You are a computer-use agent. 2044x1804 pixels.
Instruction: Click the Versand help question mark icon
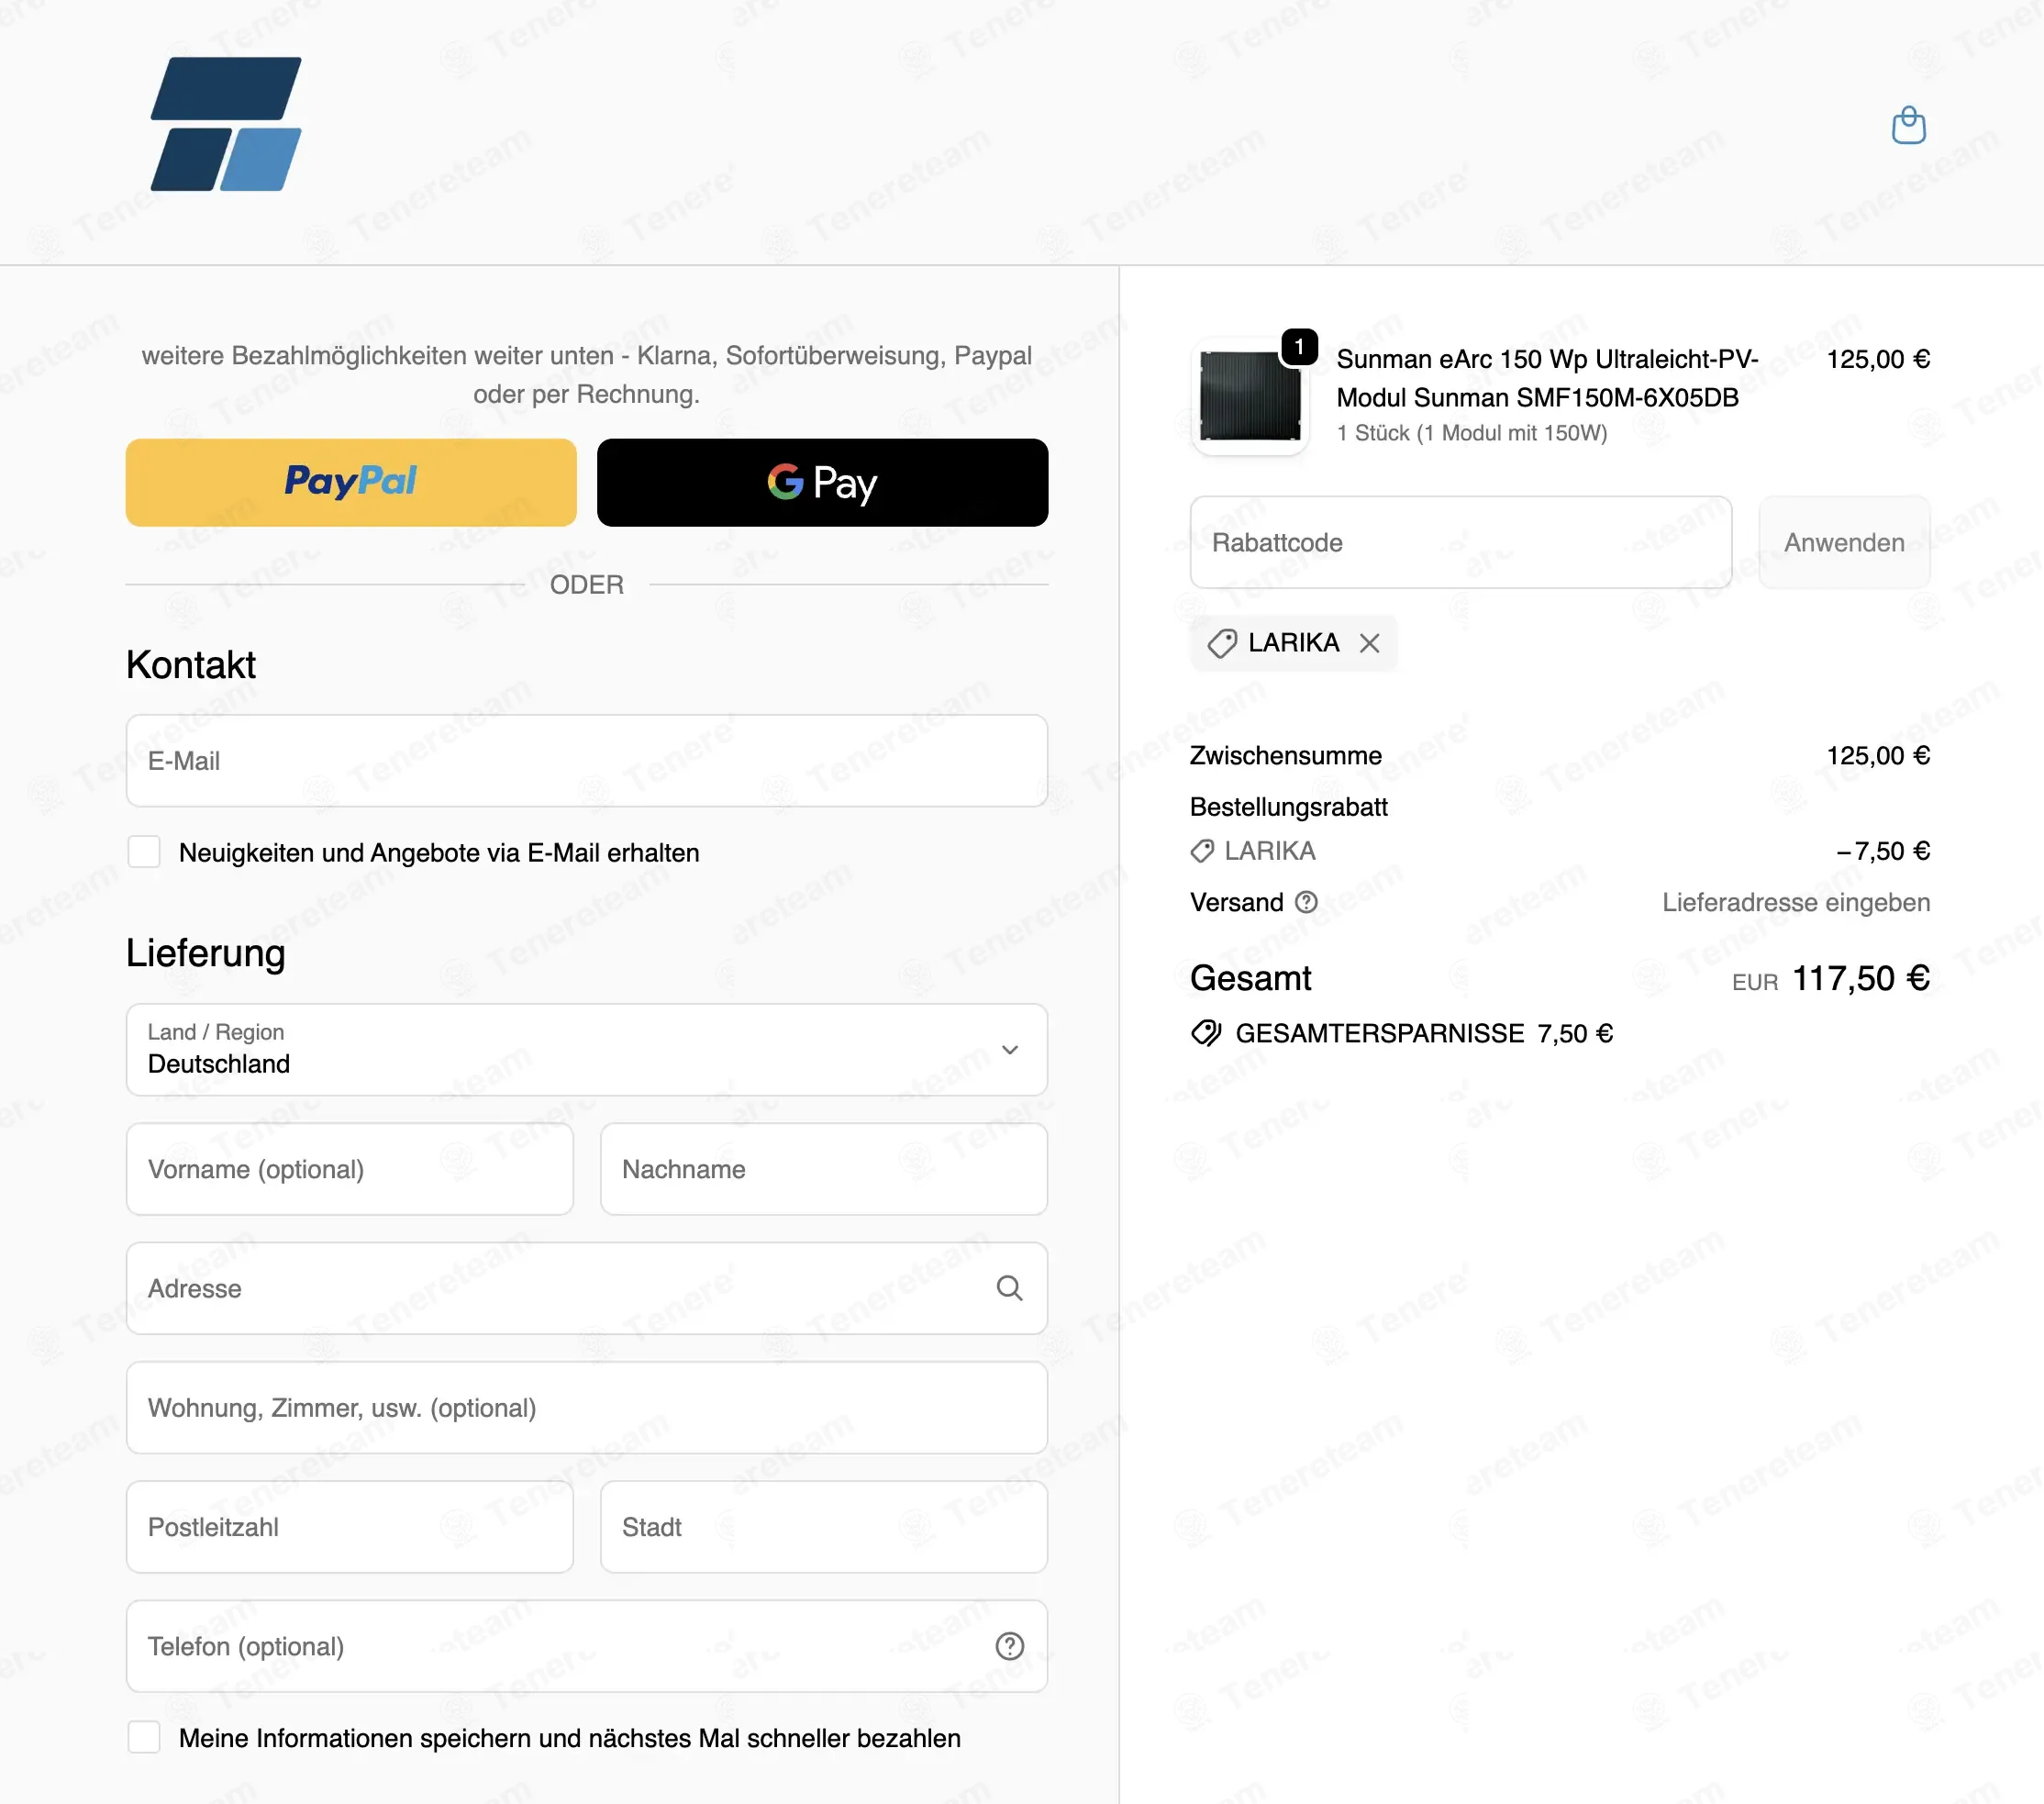pyautogui.click(x=1306, y=902)
